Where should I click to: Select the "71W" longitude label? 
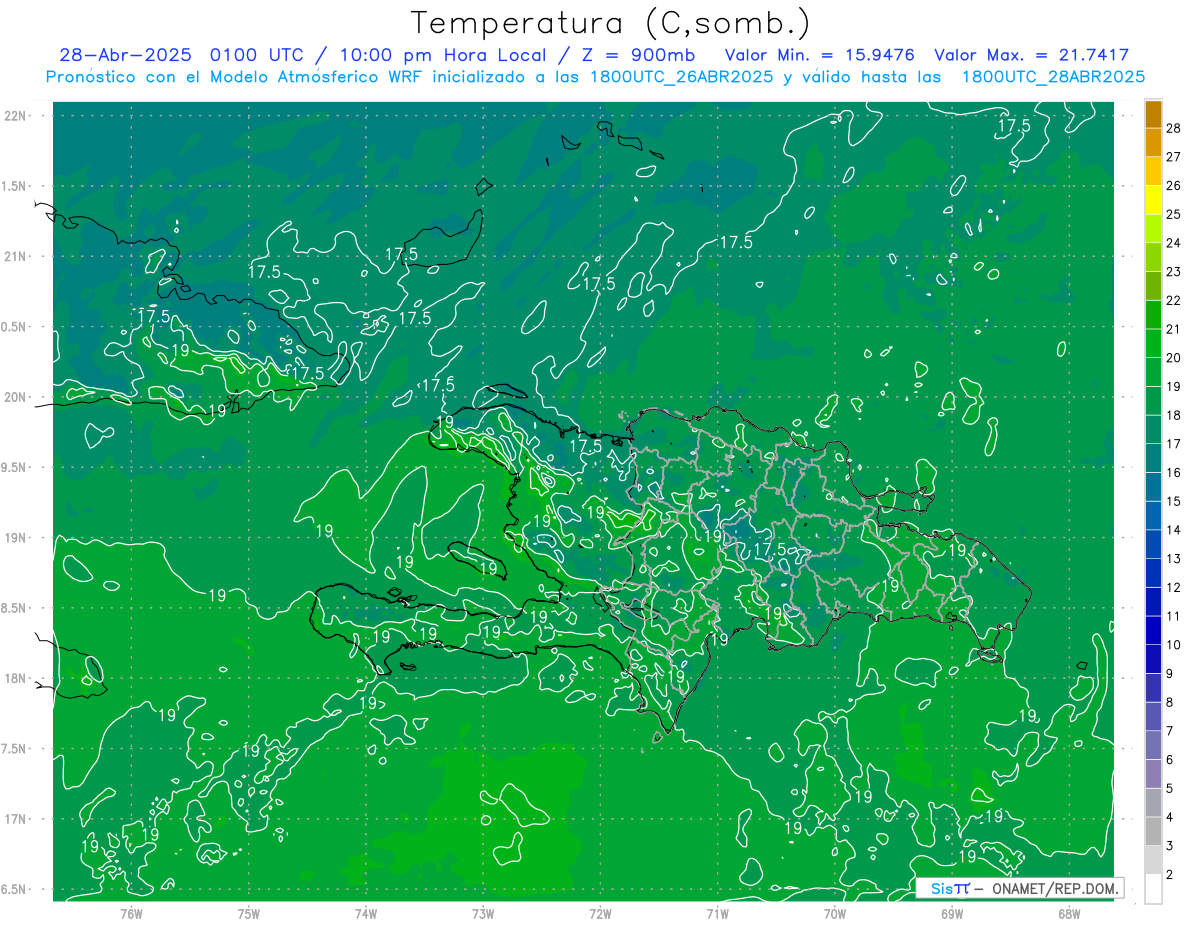coord(717,914)
